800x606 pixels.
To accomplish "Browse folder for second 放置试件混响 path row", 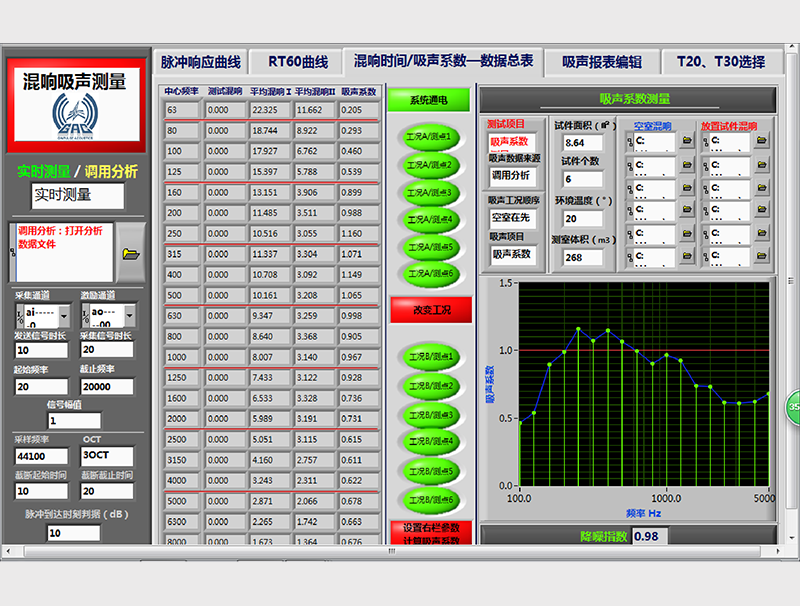I will pyautogui.click(x=762, y=165).
